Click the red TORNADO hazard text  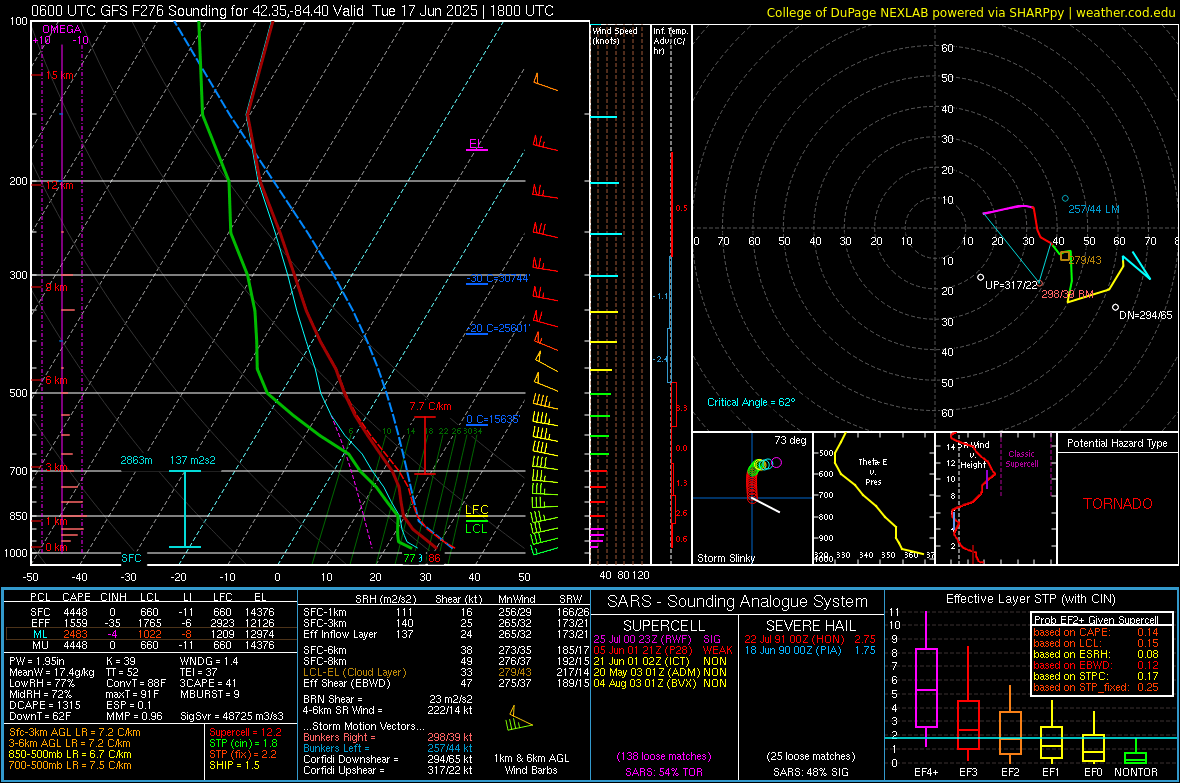click(1118, 504)
